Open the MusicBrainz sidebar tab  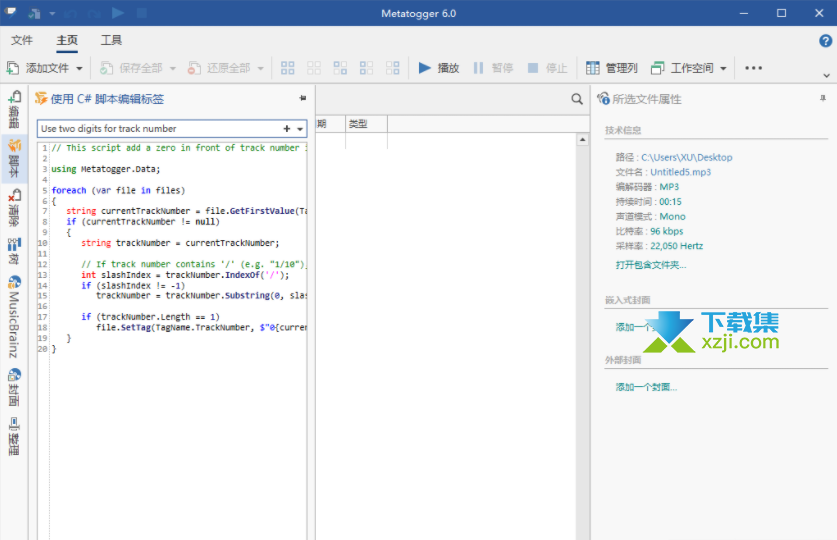[x=14, y=317]
